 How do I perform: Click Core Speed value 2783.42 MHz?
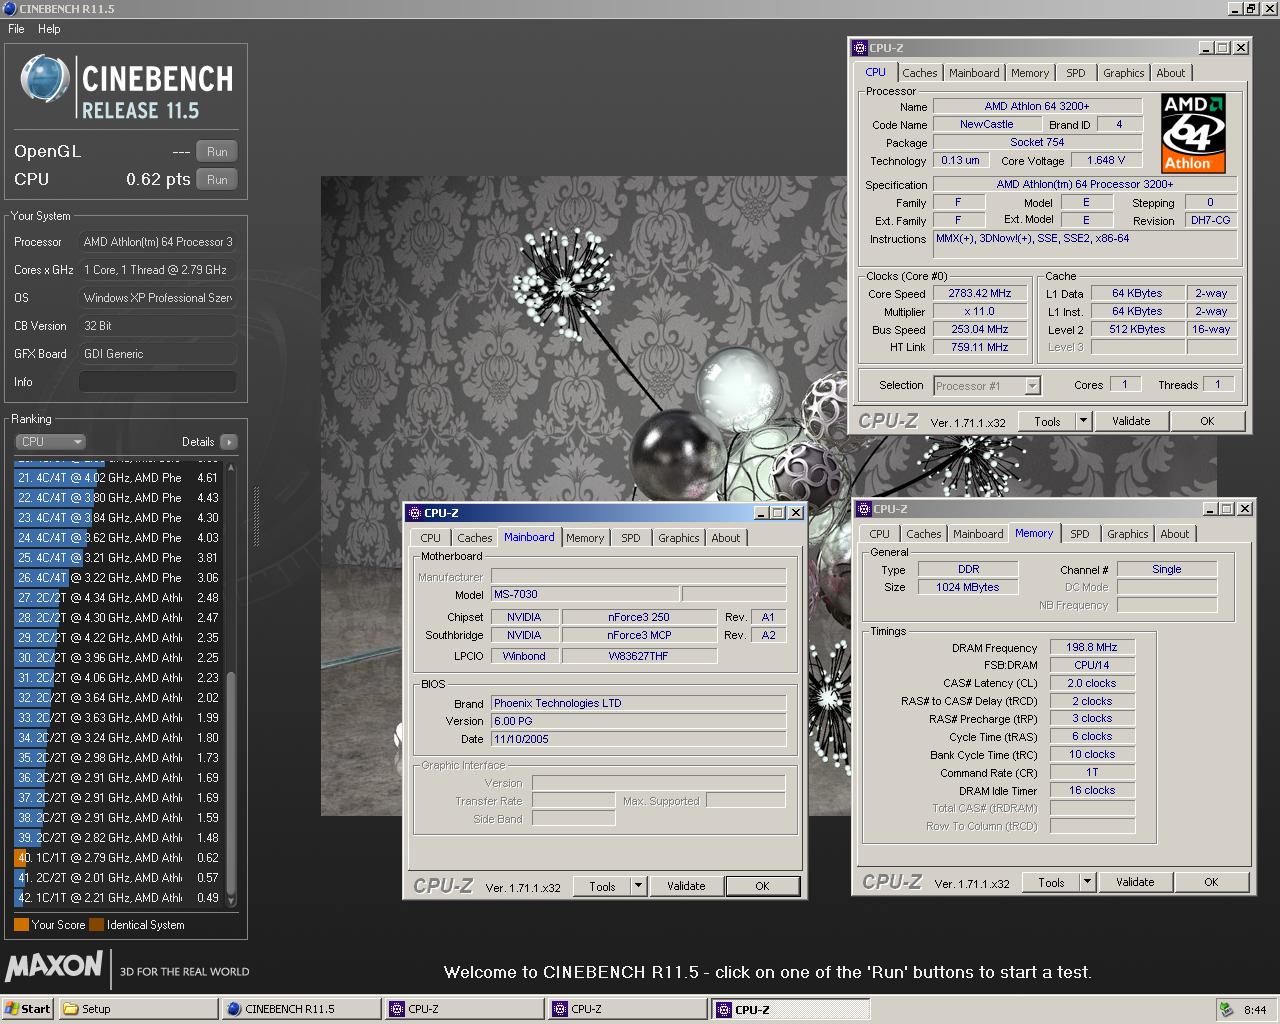click(980, 294)
